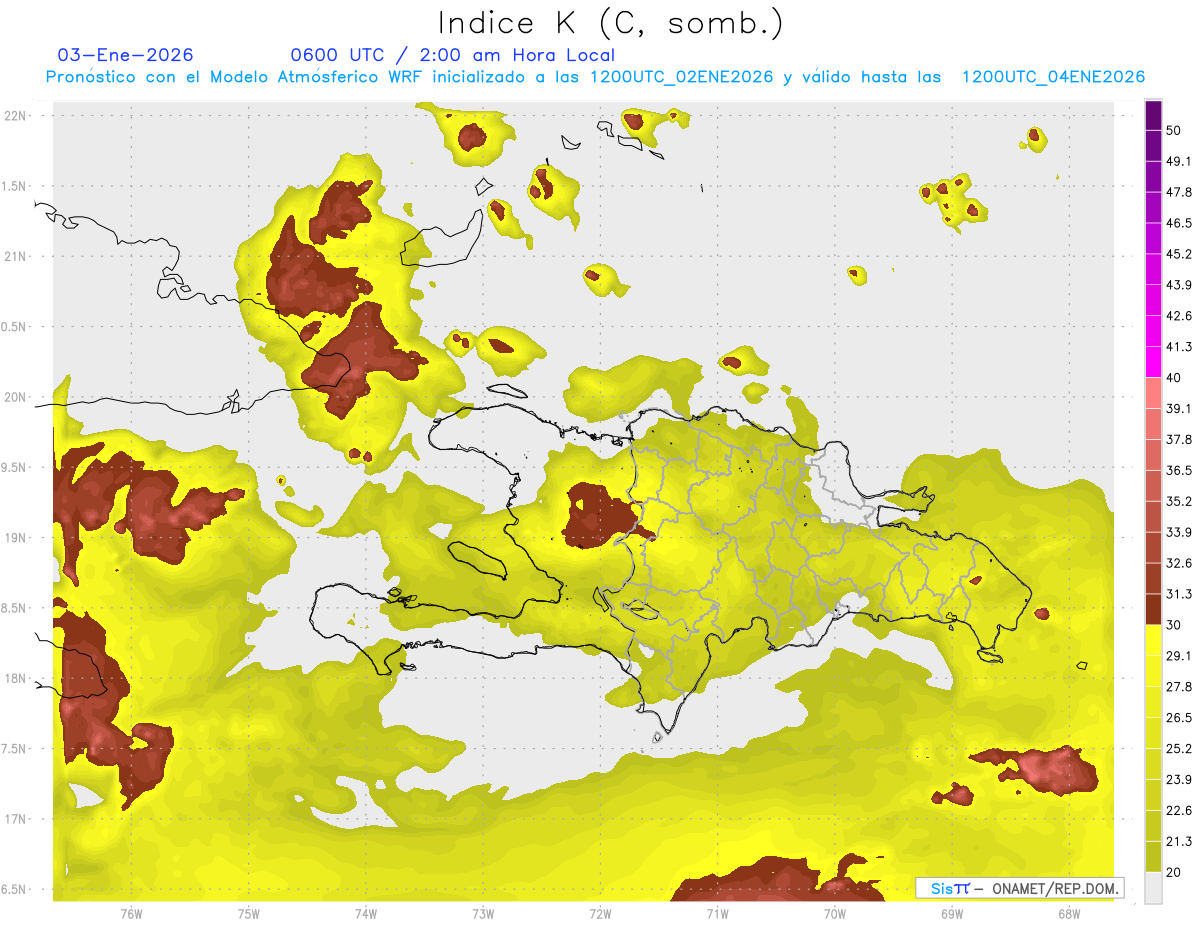
Task: Click the "21N" latitude label
Action: [x=15, y=256]
